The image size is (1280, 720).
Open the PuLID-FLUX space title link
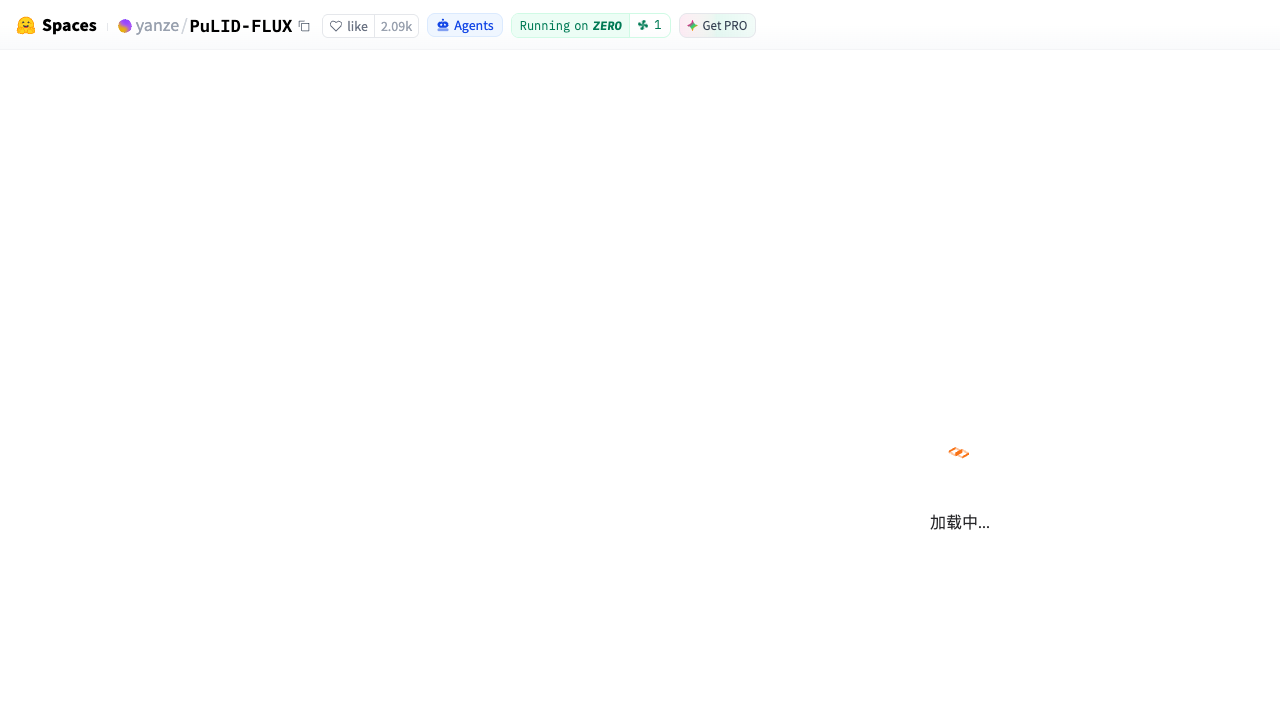tap(241, 26)
